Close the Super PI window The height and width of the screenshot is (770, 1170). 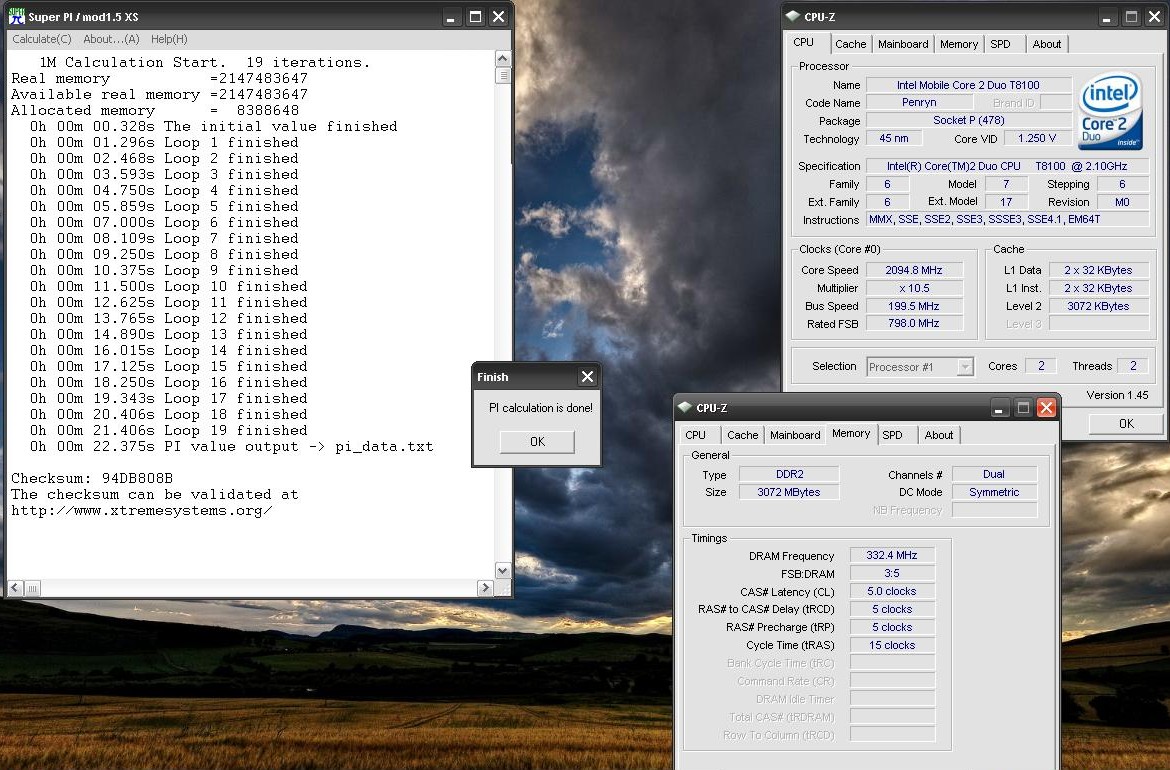click(498, 16)
